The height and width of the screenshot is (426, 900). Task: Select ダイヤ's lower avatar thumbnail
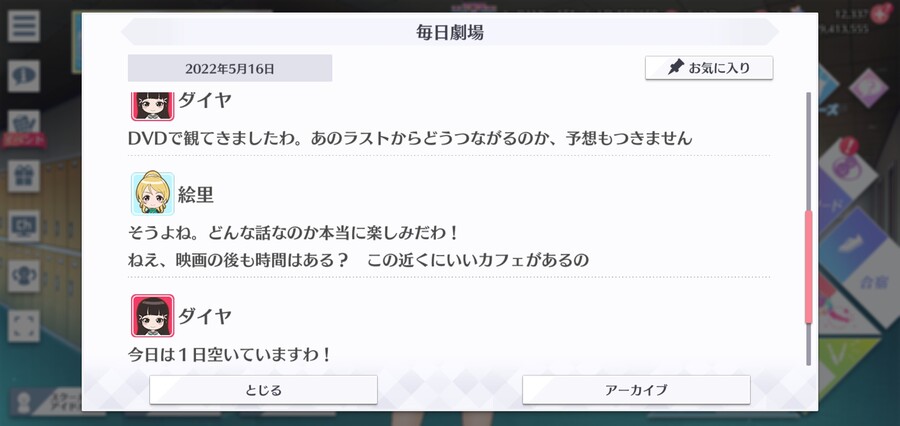153,315
